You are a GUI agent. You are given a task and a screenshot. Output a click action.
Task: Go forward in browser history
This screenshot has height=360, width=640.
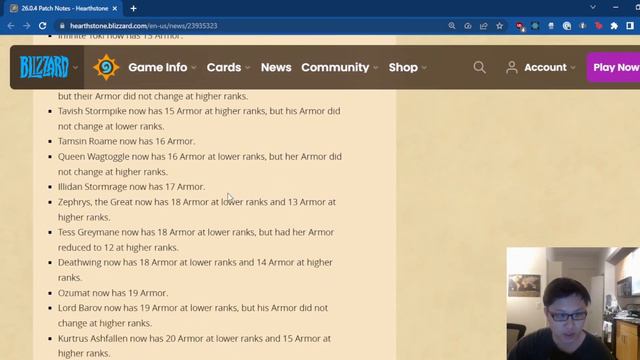27,26
